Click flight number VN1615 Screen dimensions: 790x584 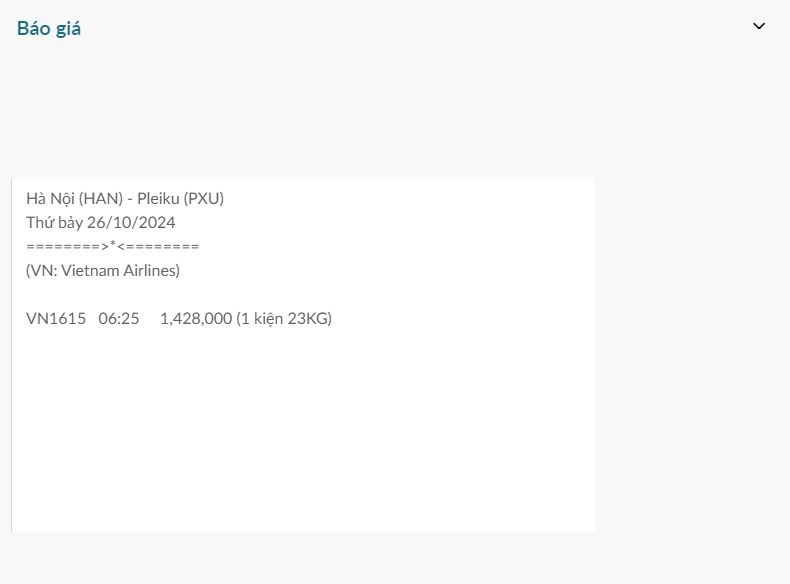point(56,318)
